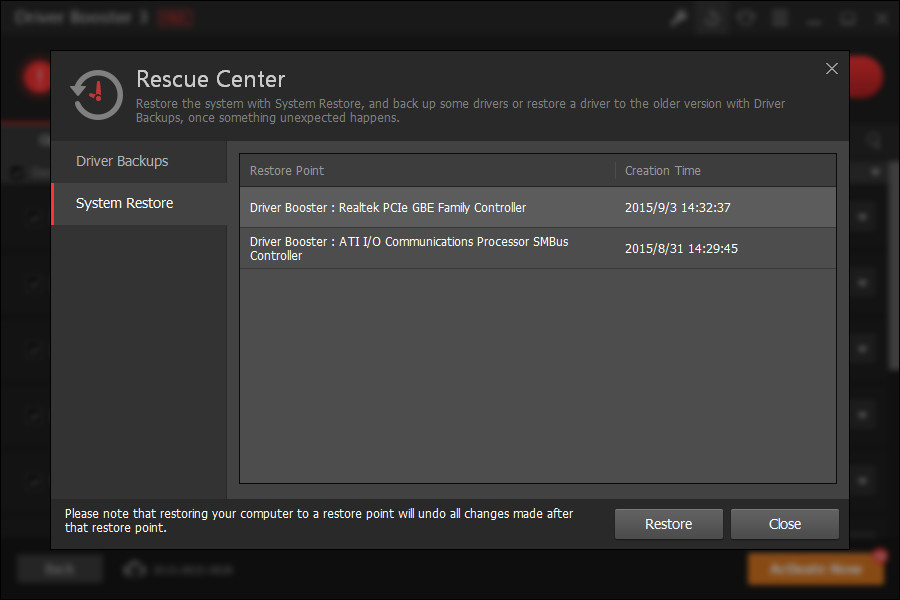Click the cloud icon in the status bar
This screenshot has width=900, height=600.
click(x=136, y=568)
